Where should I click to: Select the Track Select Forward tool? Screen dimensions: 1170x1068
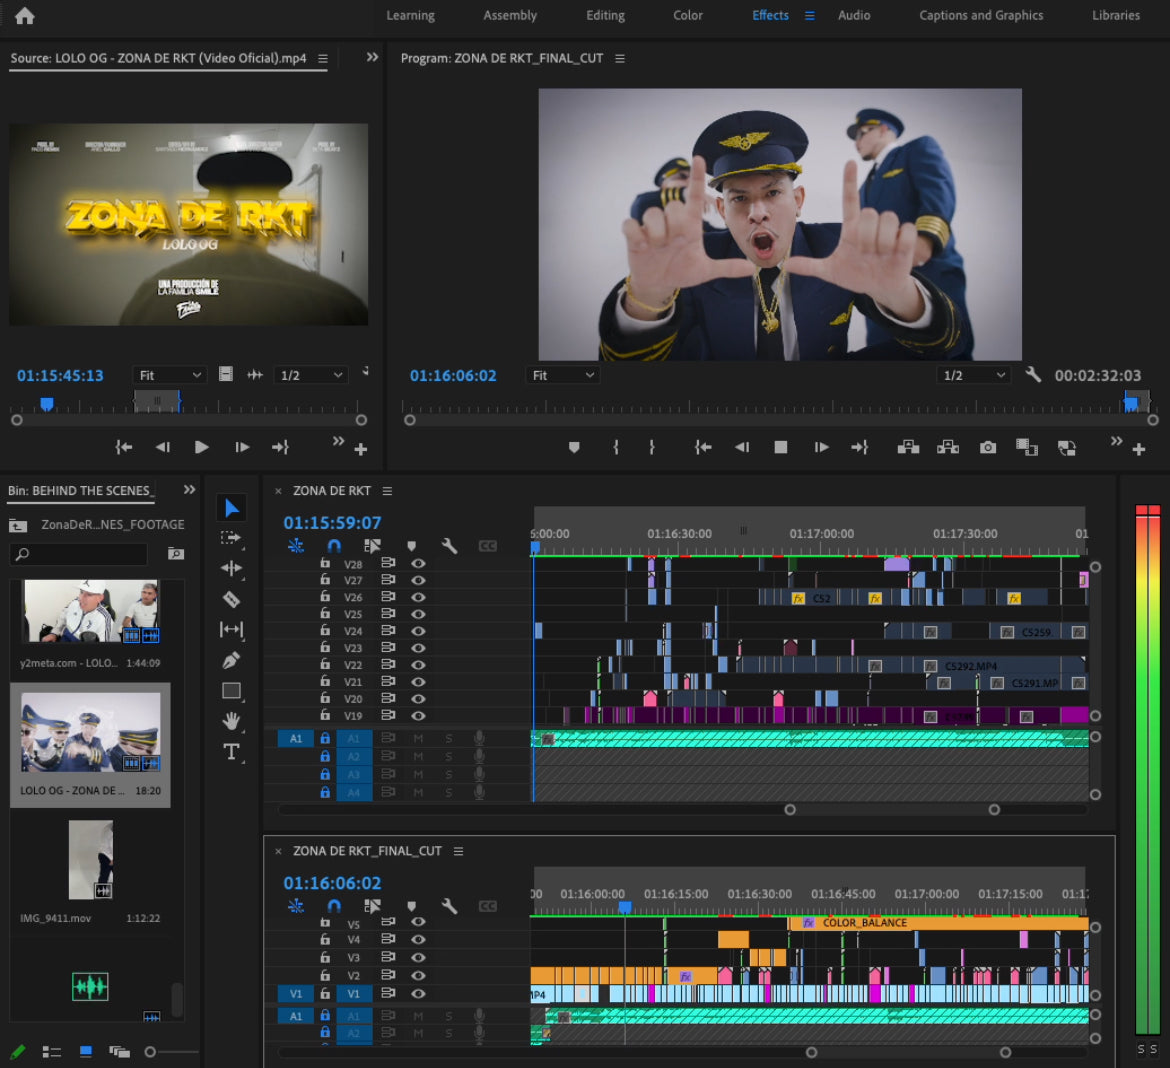231,538
